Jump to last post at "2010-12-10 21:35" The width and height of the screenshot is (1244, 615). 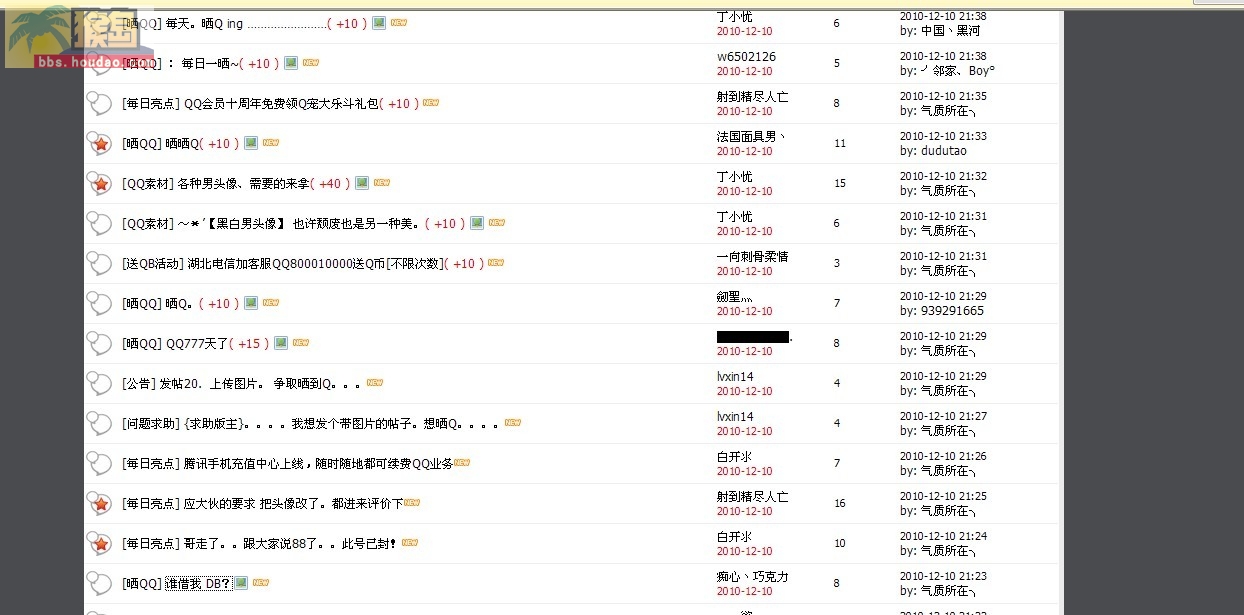[x=943, y=96]
